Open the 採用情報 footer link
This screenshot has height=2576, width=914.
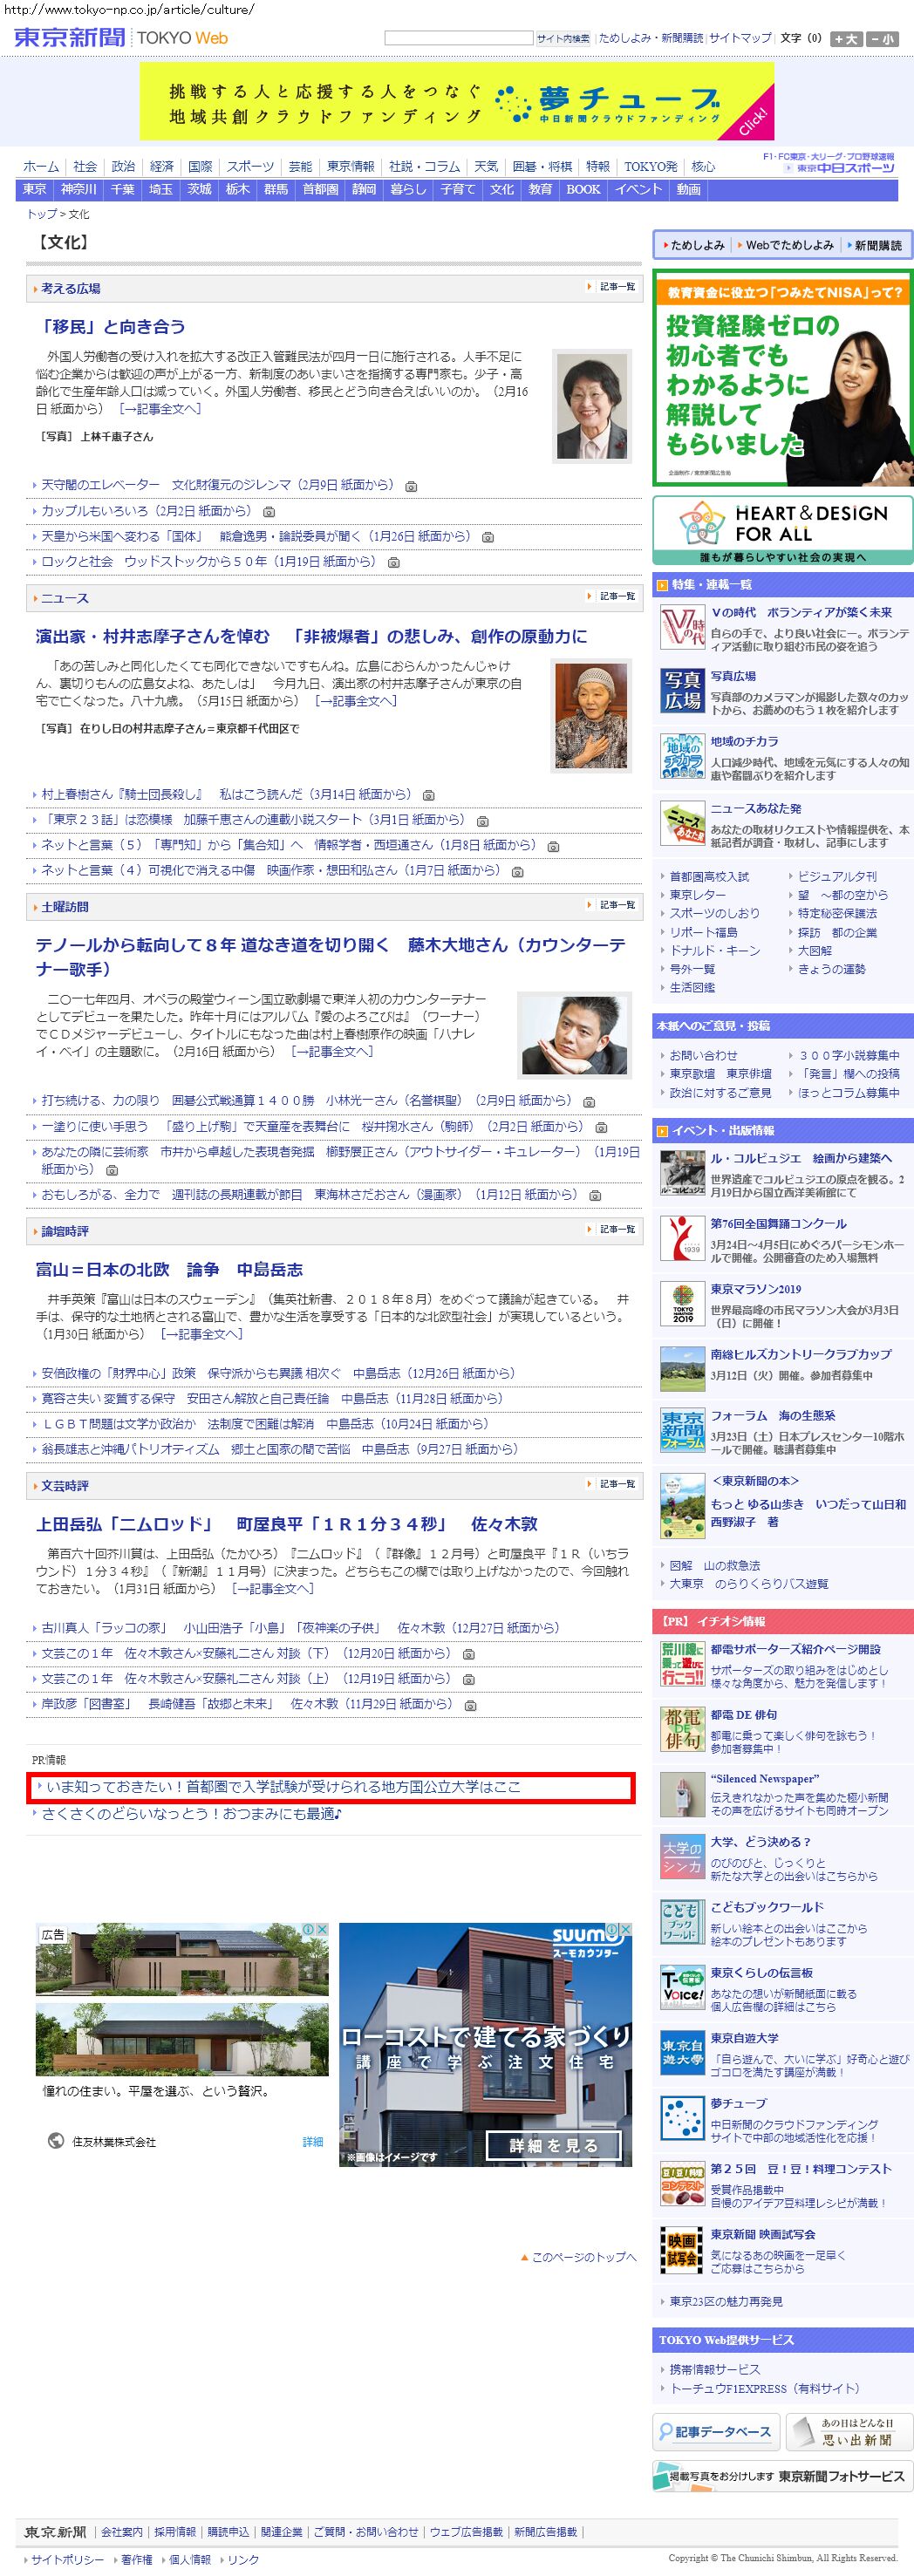pyautogui.click(x=175, y=2531)
